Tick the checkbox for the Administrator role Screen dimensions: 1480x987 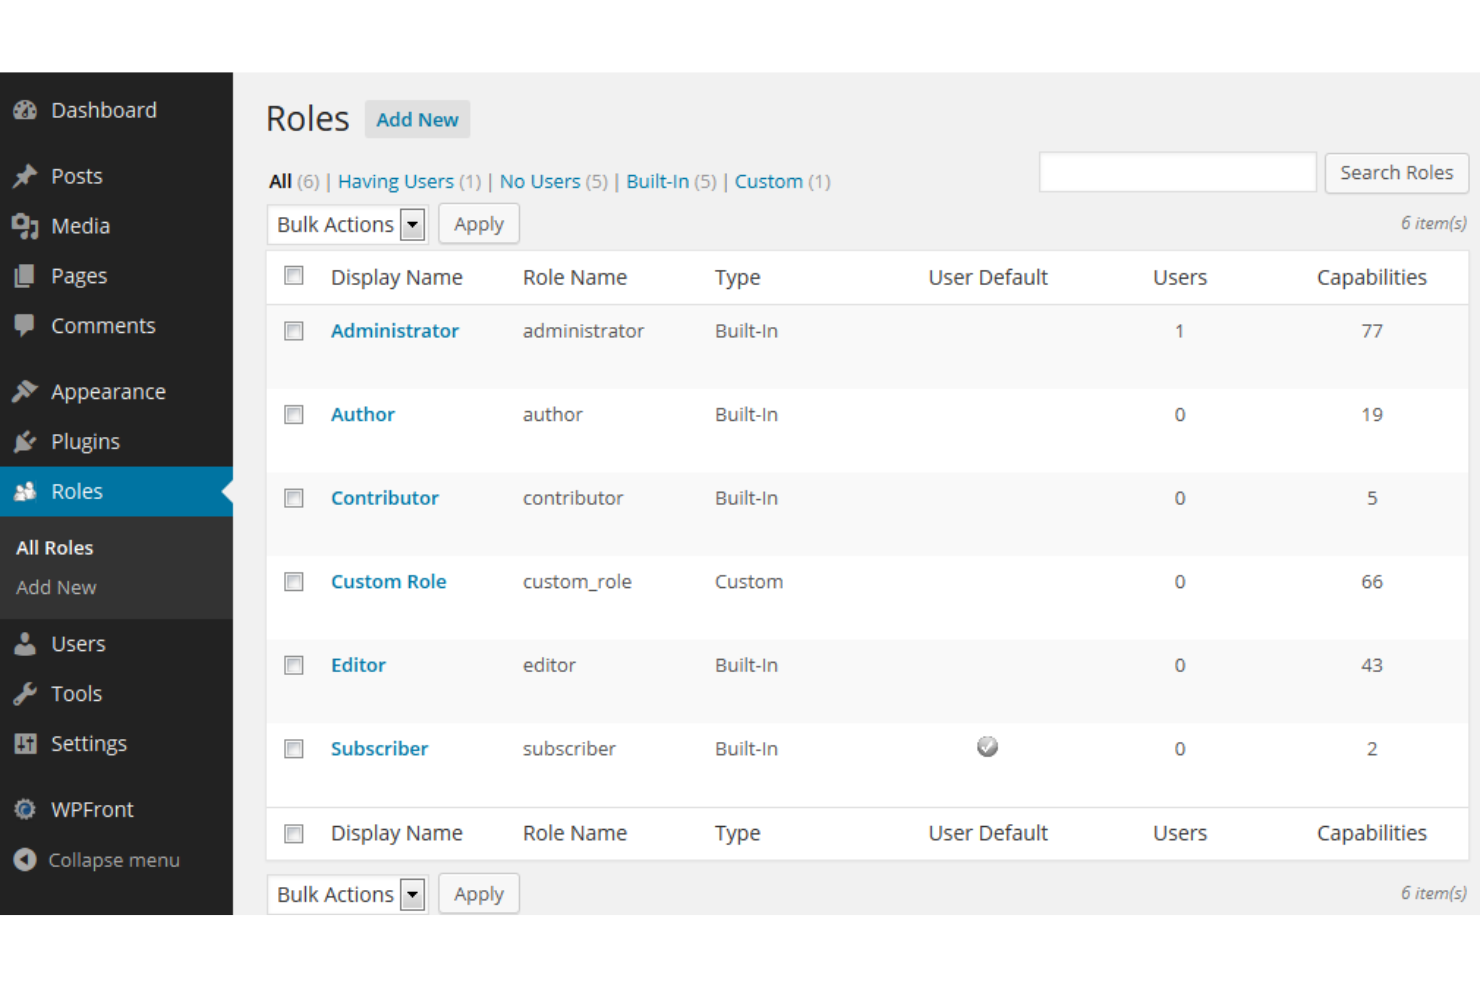(293, 330)
